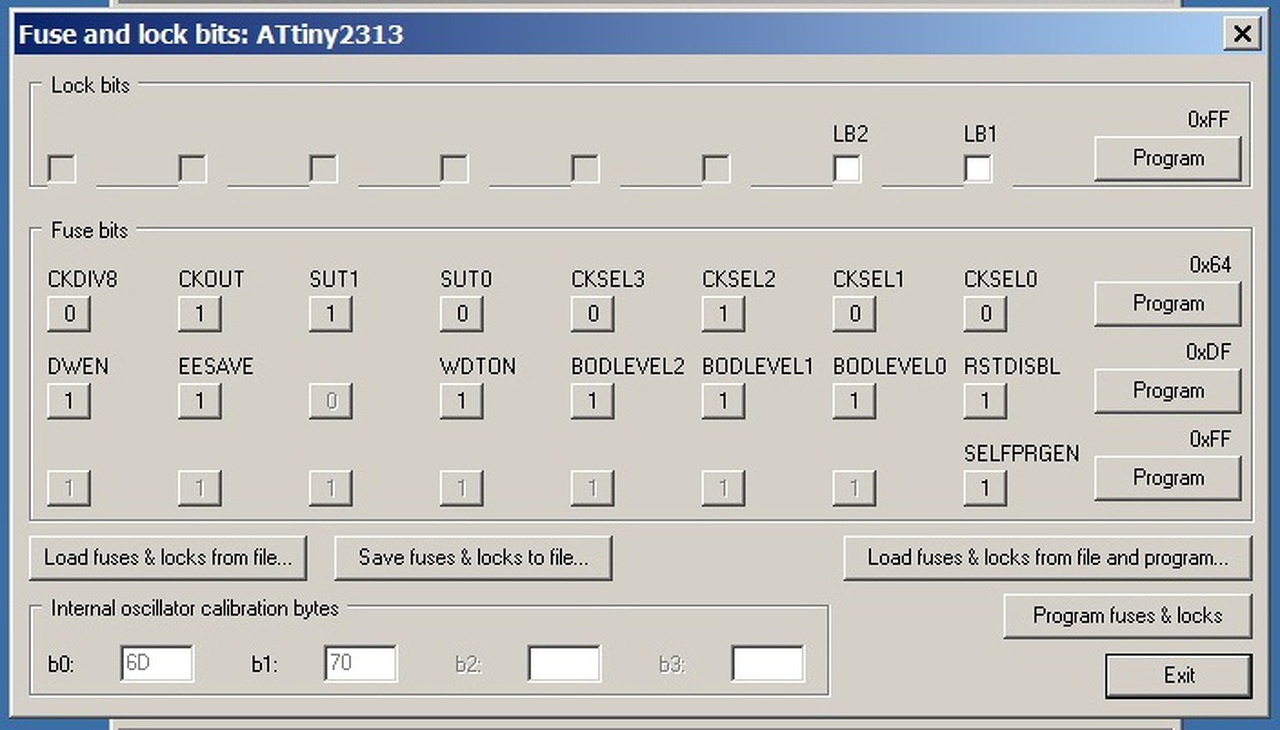Toggle the LB1 lock bit checkbox

[978, 169]
